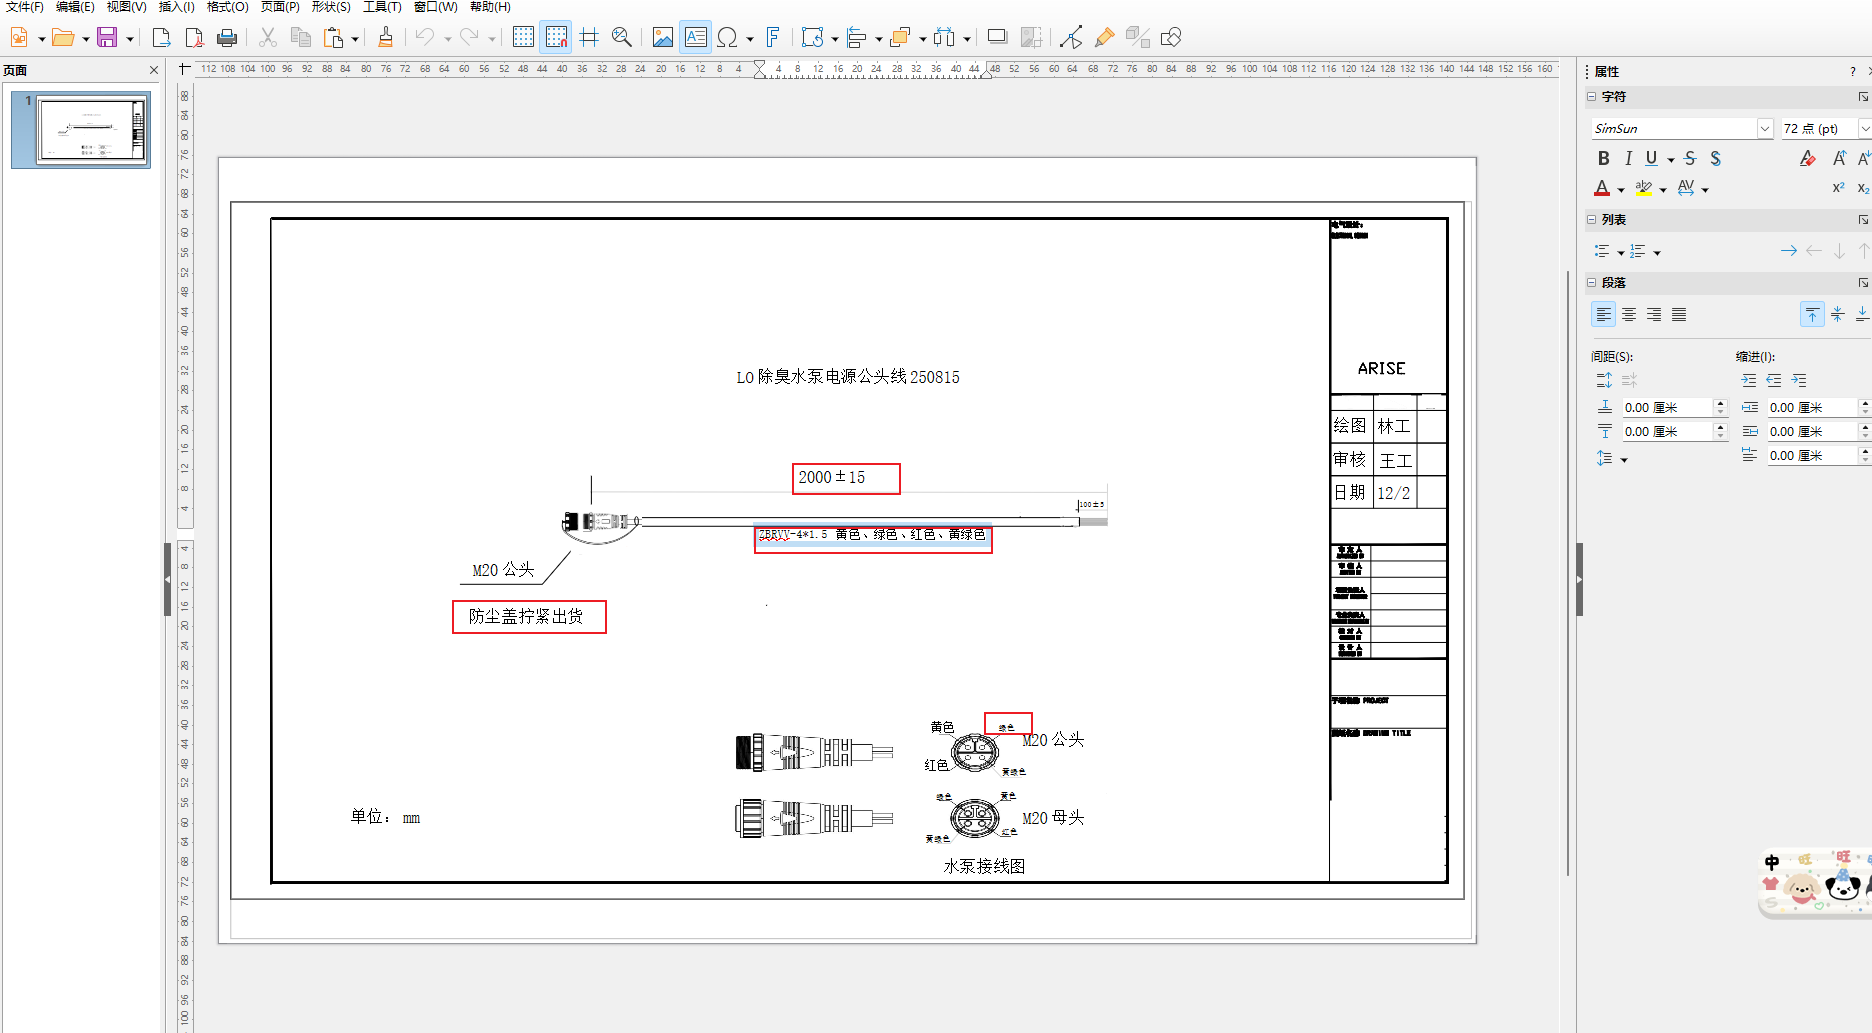Open the Crop Image tool

coord(1030,37)
